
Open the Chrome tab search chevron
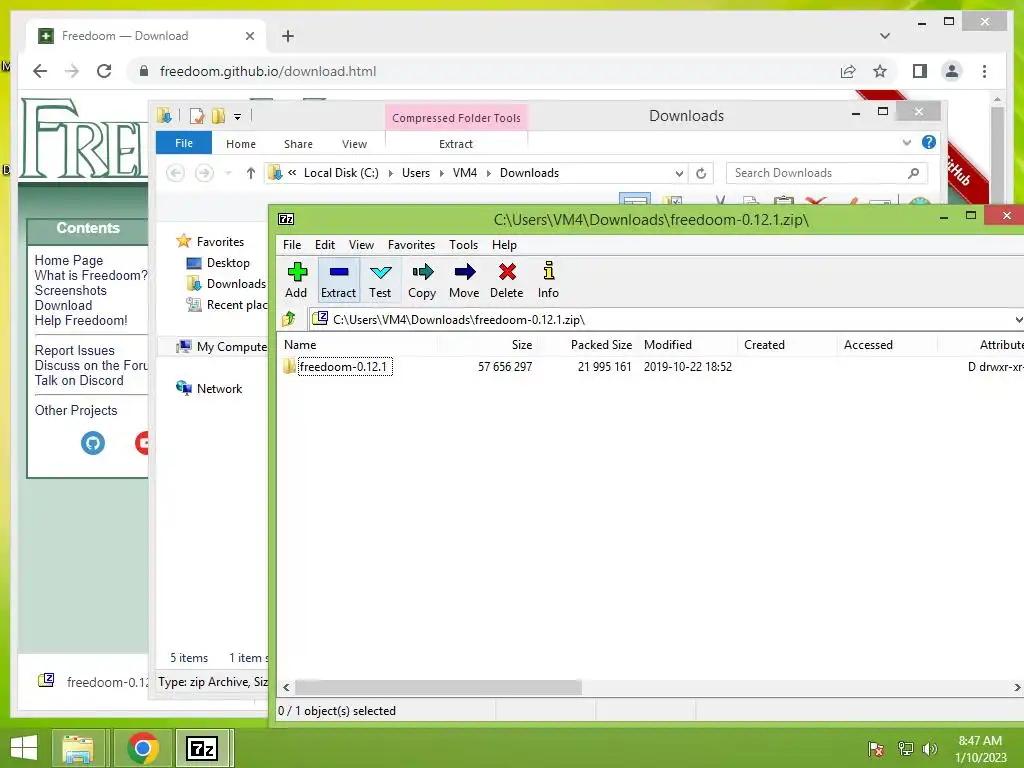pyautogui.click(x=885, y=36)
